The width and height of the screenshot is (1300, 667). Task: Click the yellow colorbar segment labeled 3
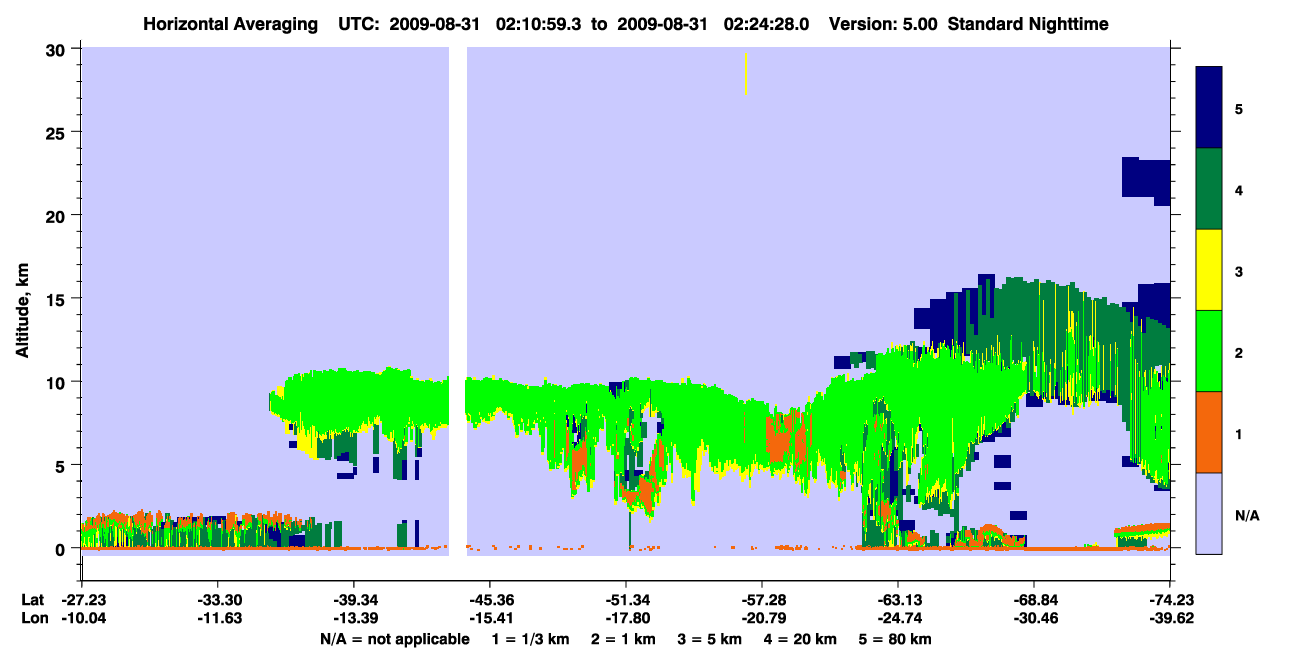coord(1209,270)
